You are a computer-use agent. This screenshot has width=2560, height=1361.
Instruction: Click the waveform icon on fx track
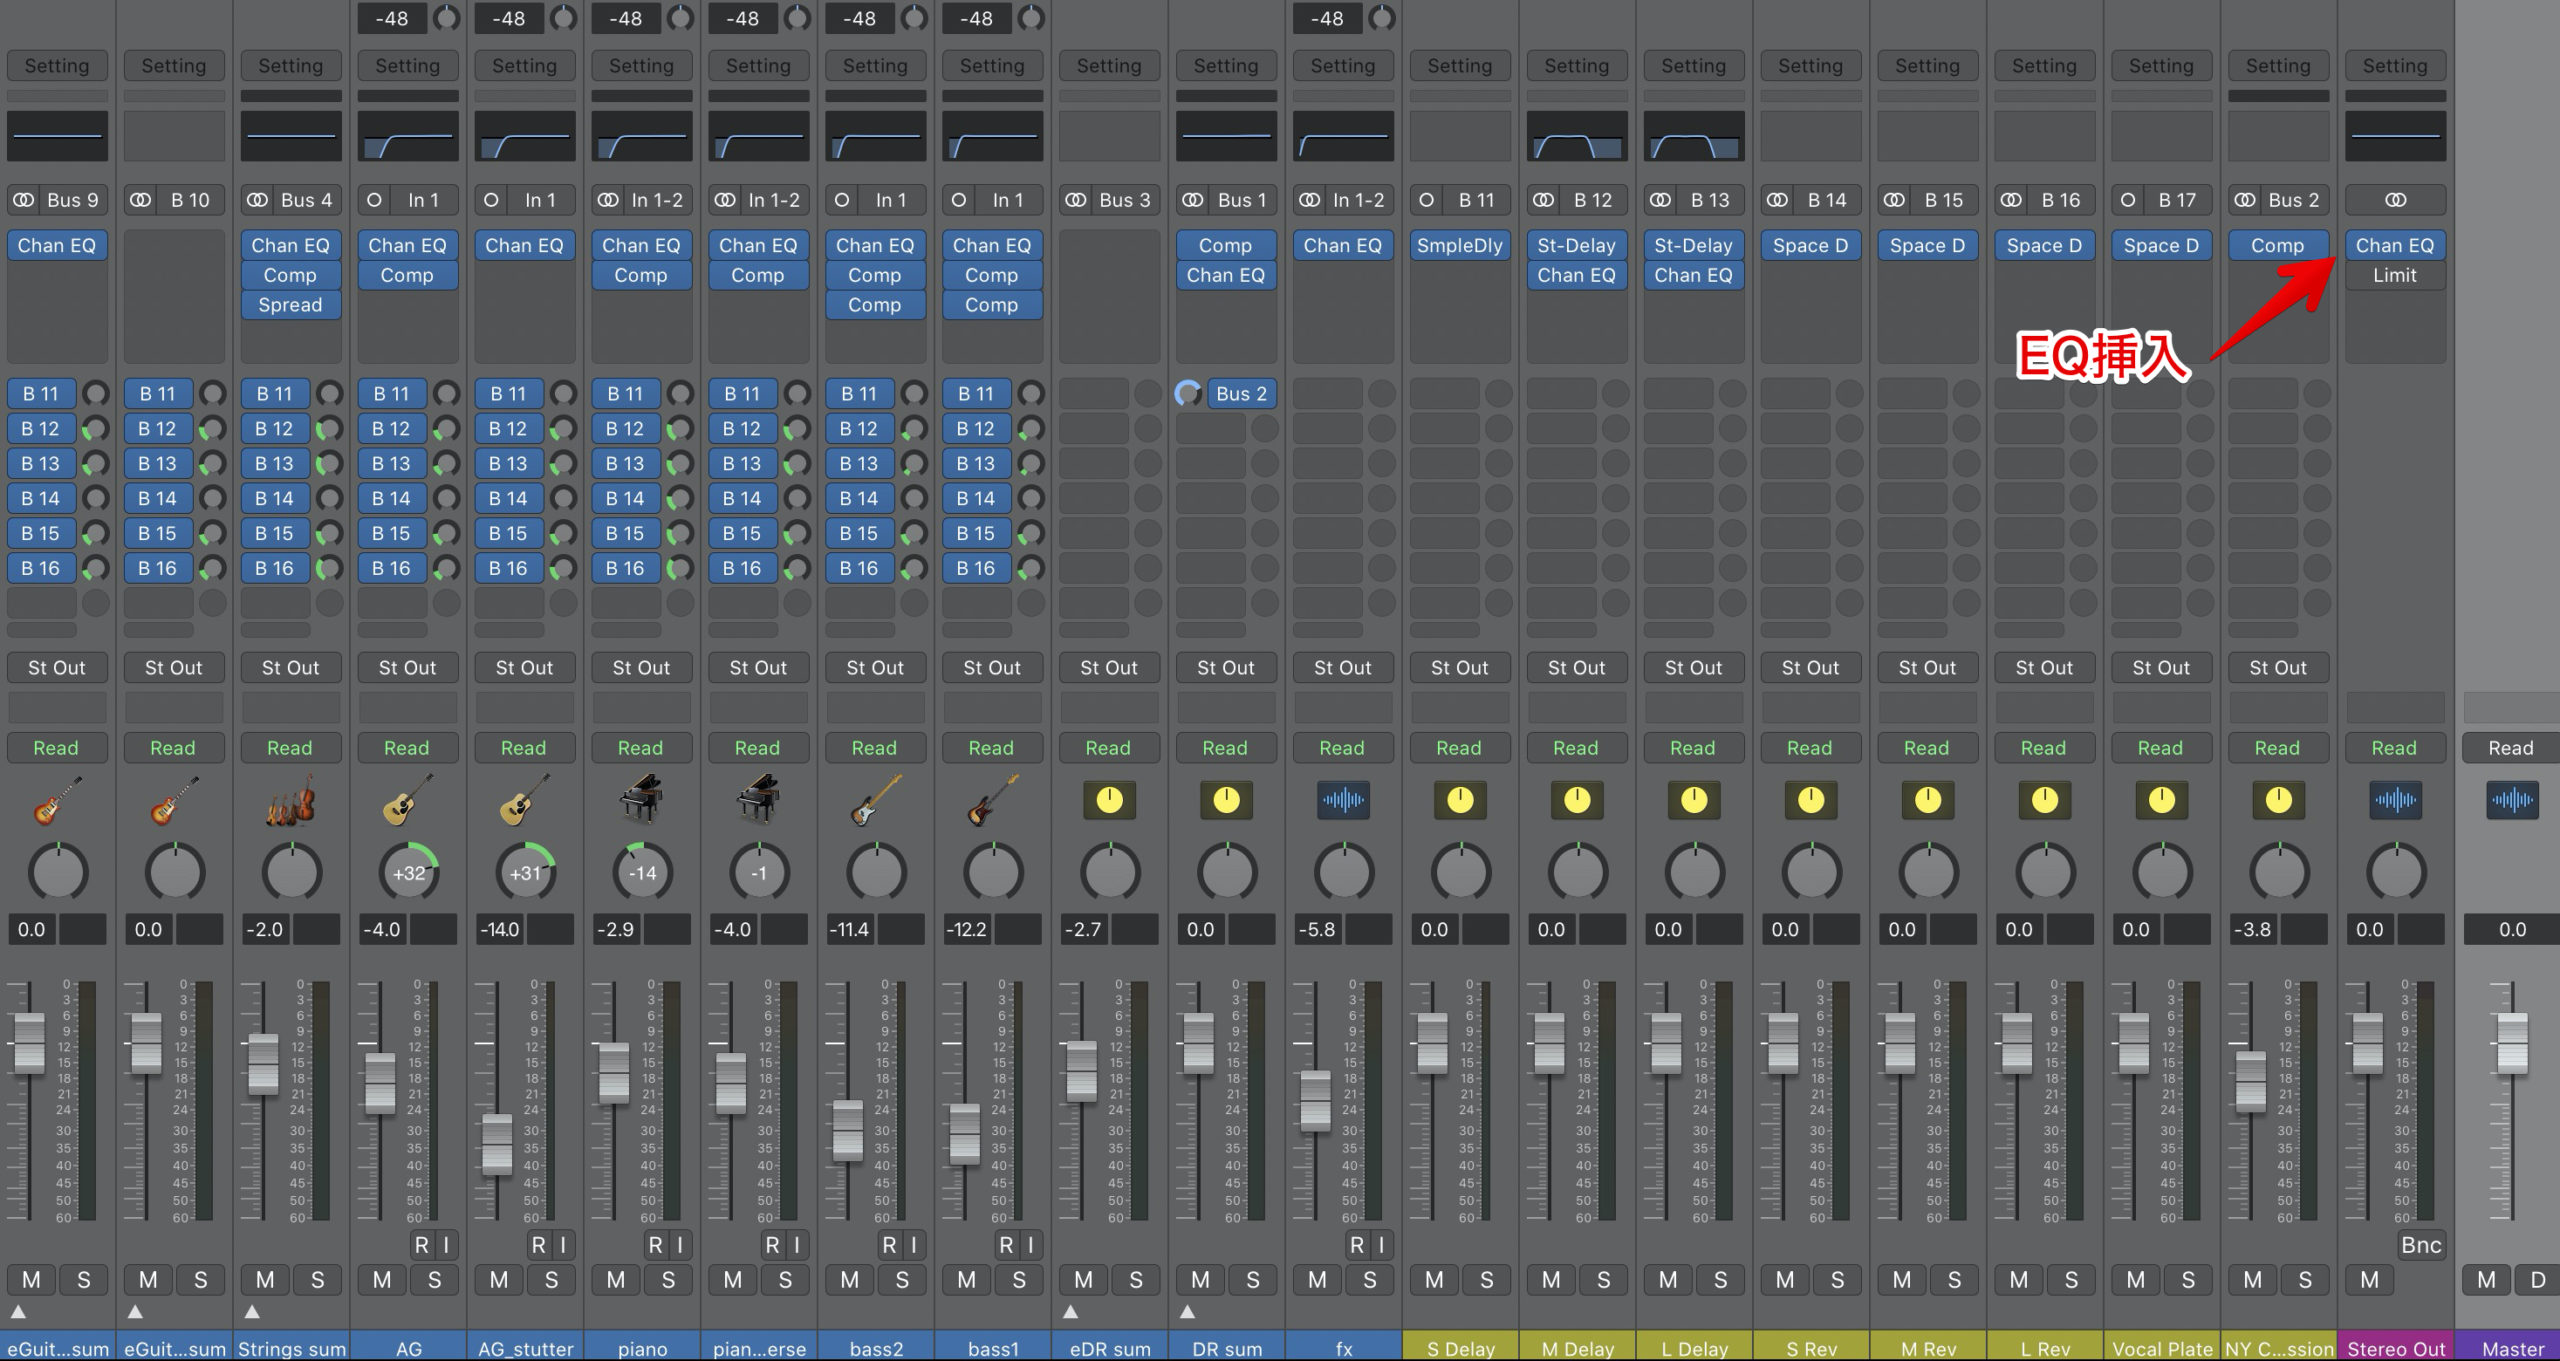coord(1342,800)
